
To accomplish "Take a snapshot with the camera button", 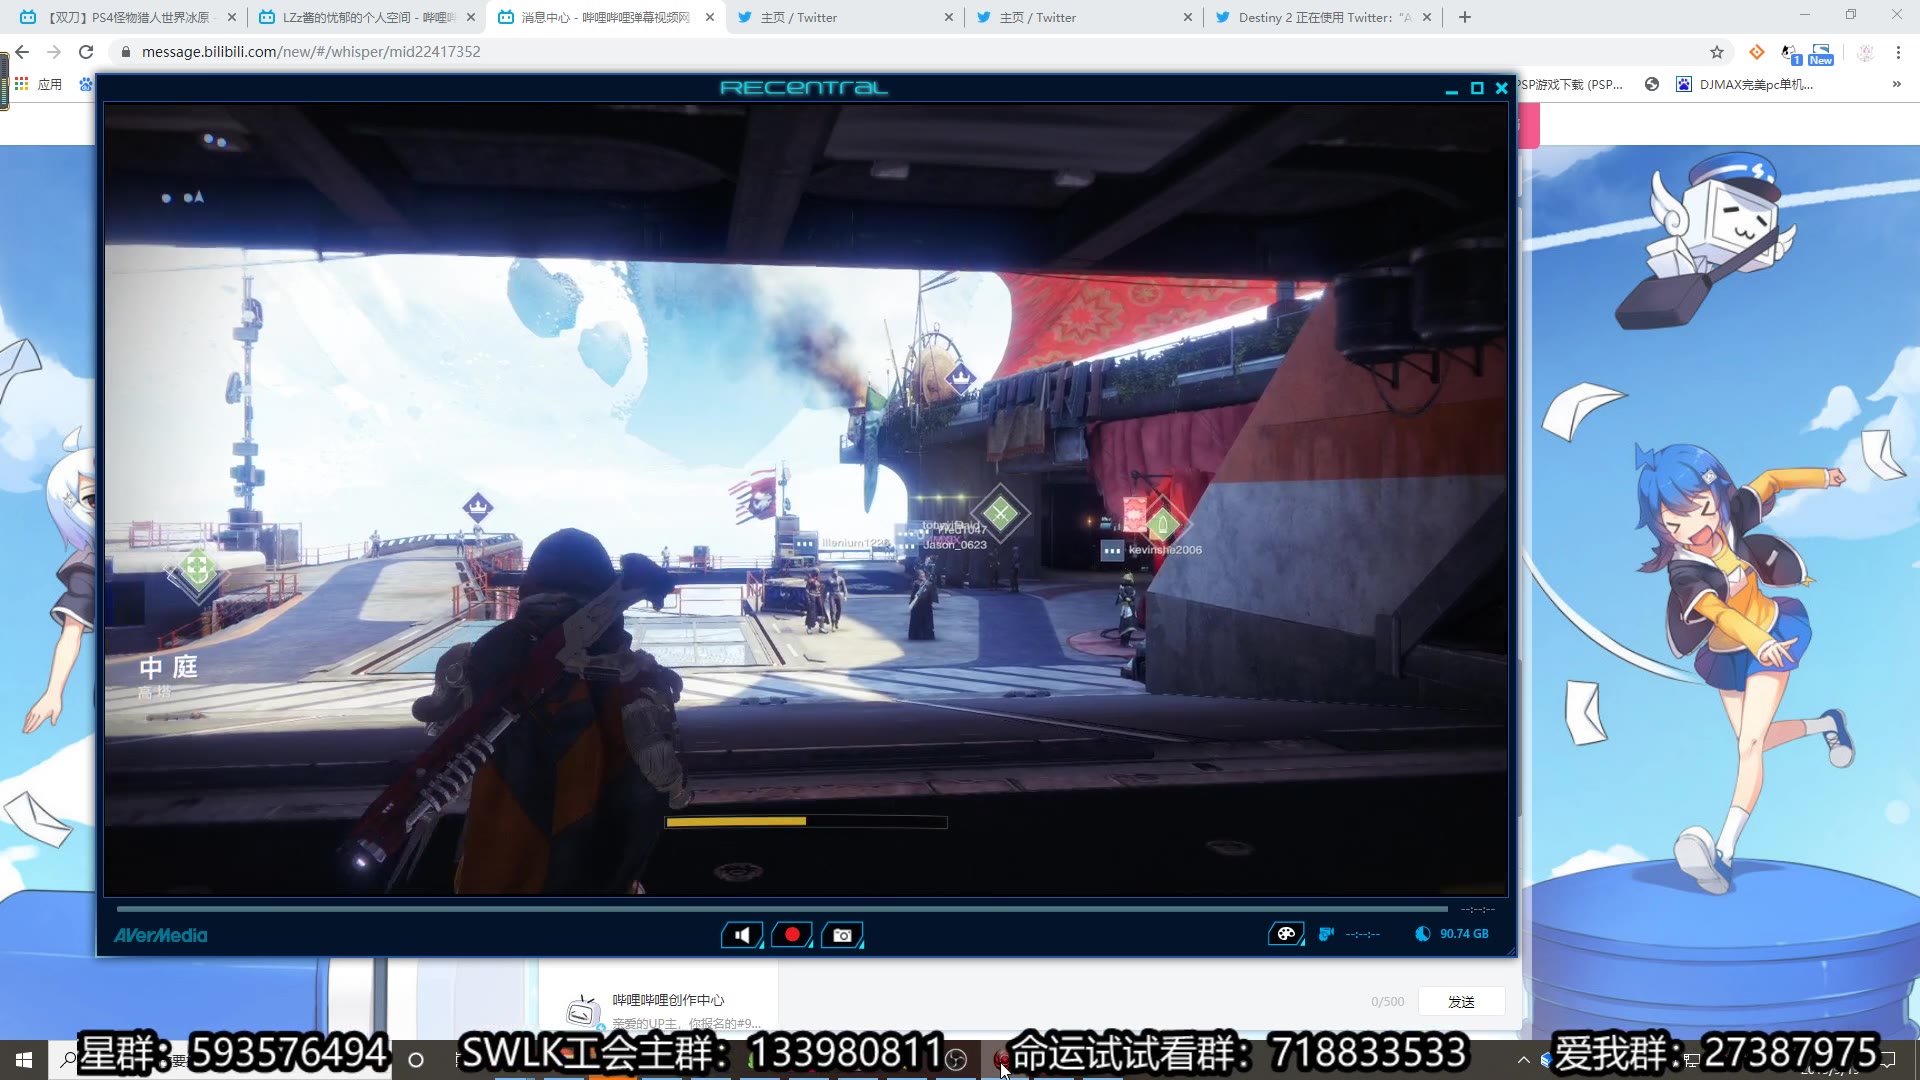I will [x=842, y=935].
